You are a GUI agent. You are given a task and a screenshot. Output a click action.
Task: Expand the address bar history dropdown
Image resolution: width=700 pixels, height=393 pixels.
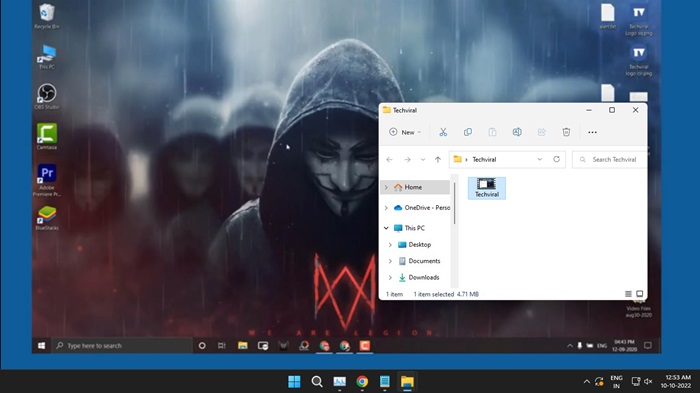point(540,159)
